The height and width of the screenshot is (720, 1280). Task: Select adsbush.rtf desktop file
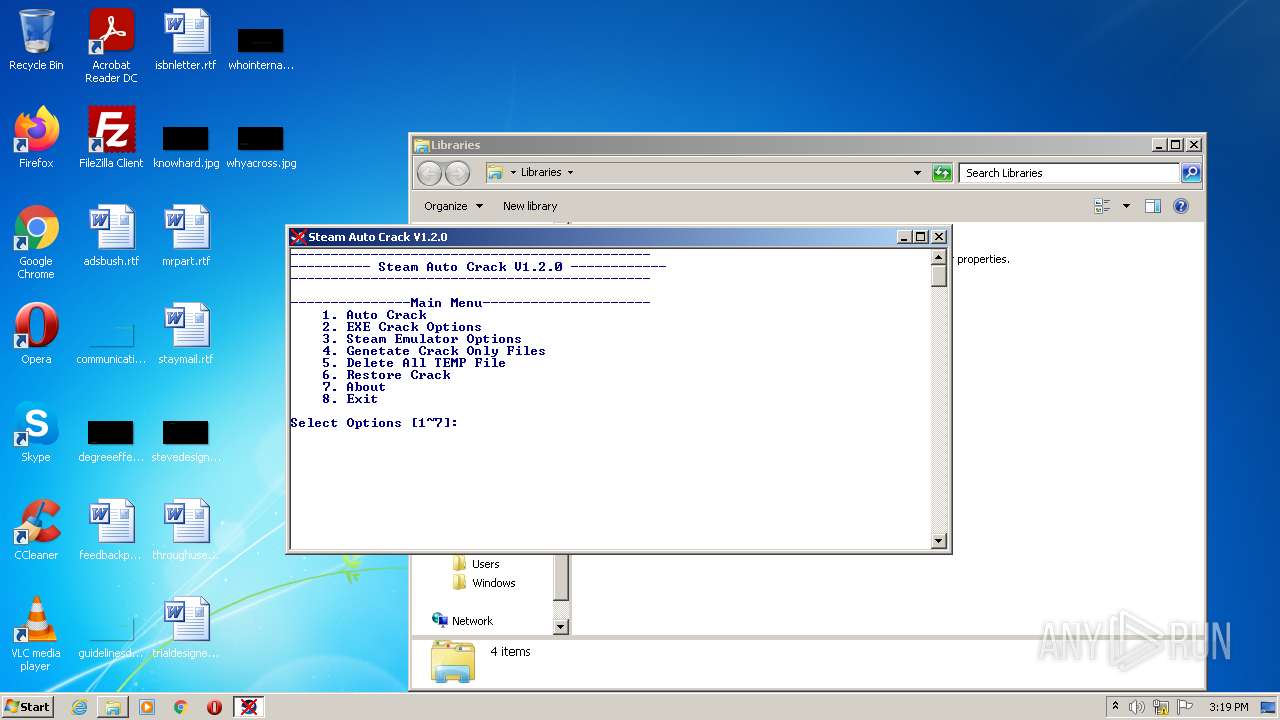click(111, 236)
